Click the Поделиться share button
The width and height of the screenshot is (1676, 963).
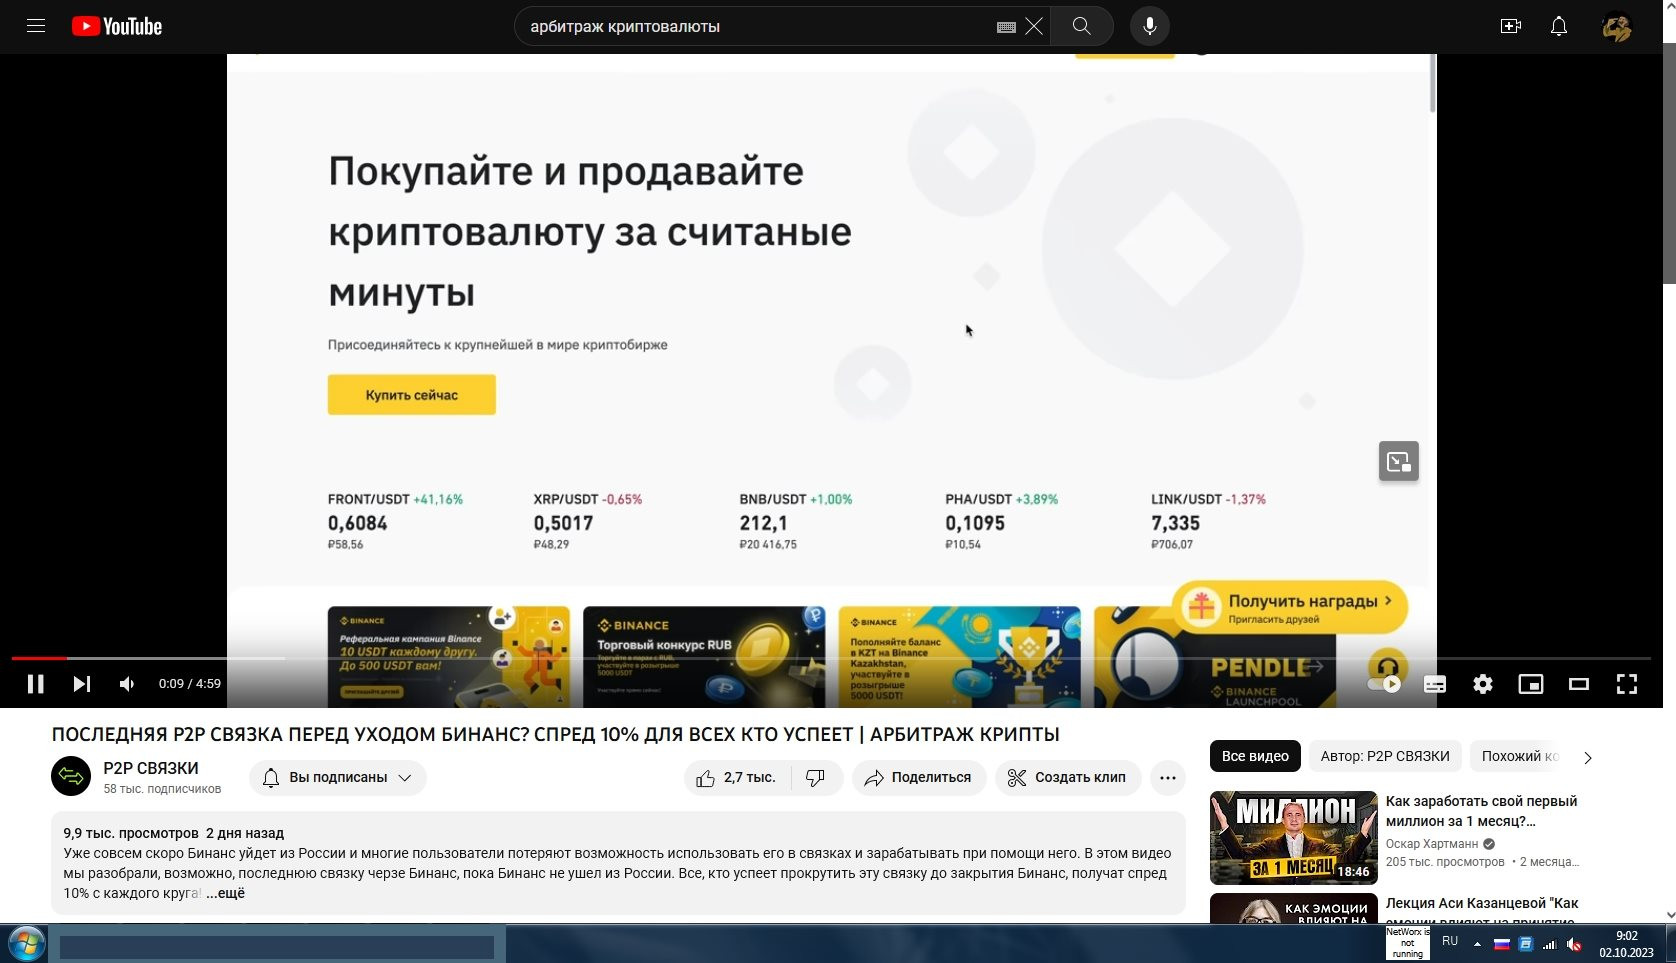pyautogui.click(x=919, y=777)
